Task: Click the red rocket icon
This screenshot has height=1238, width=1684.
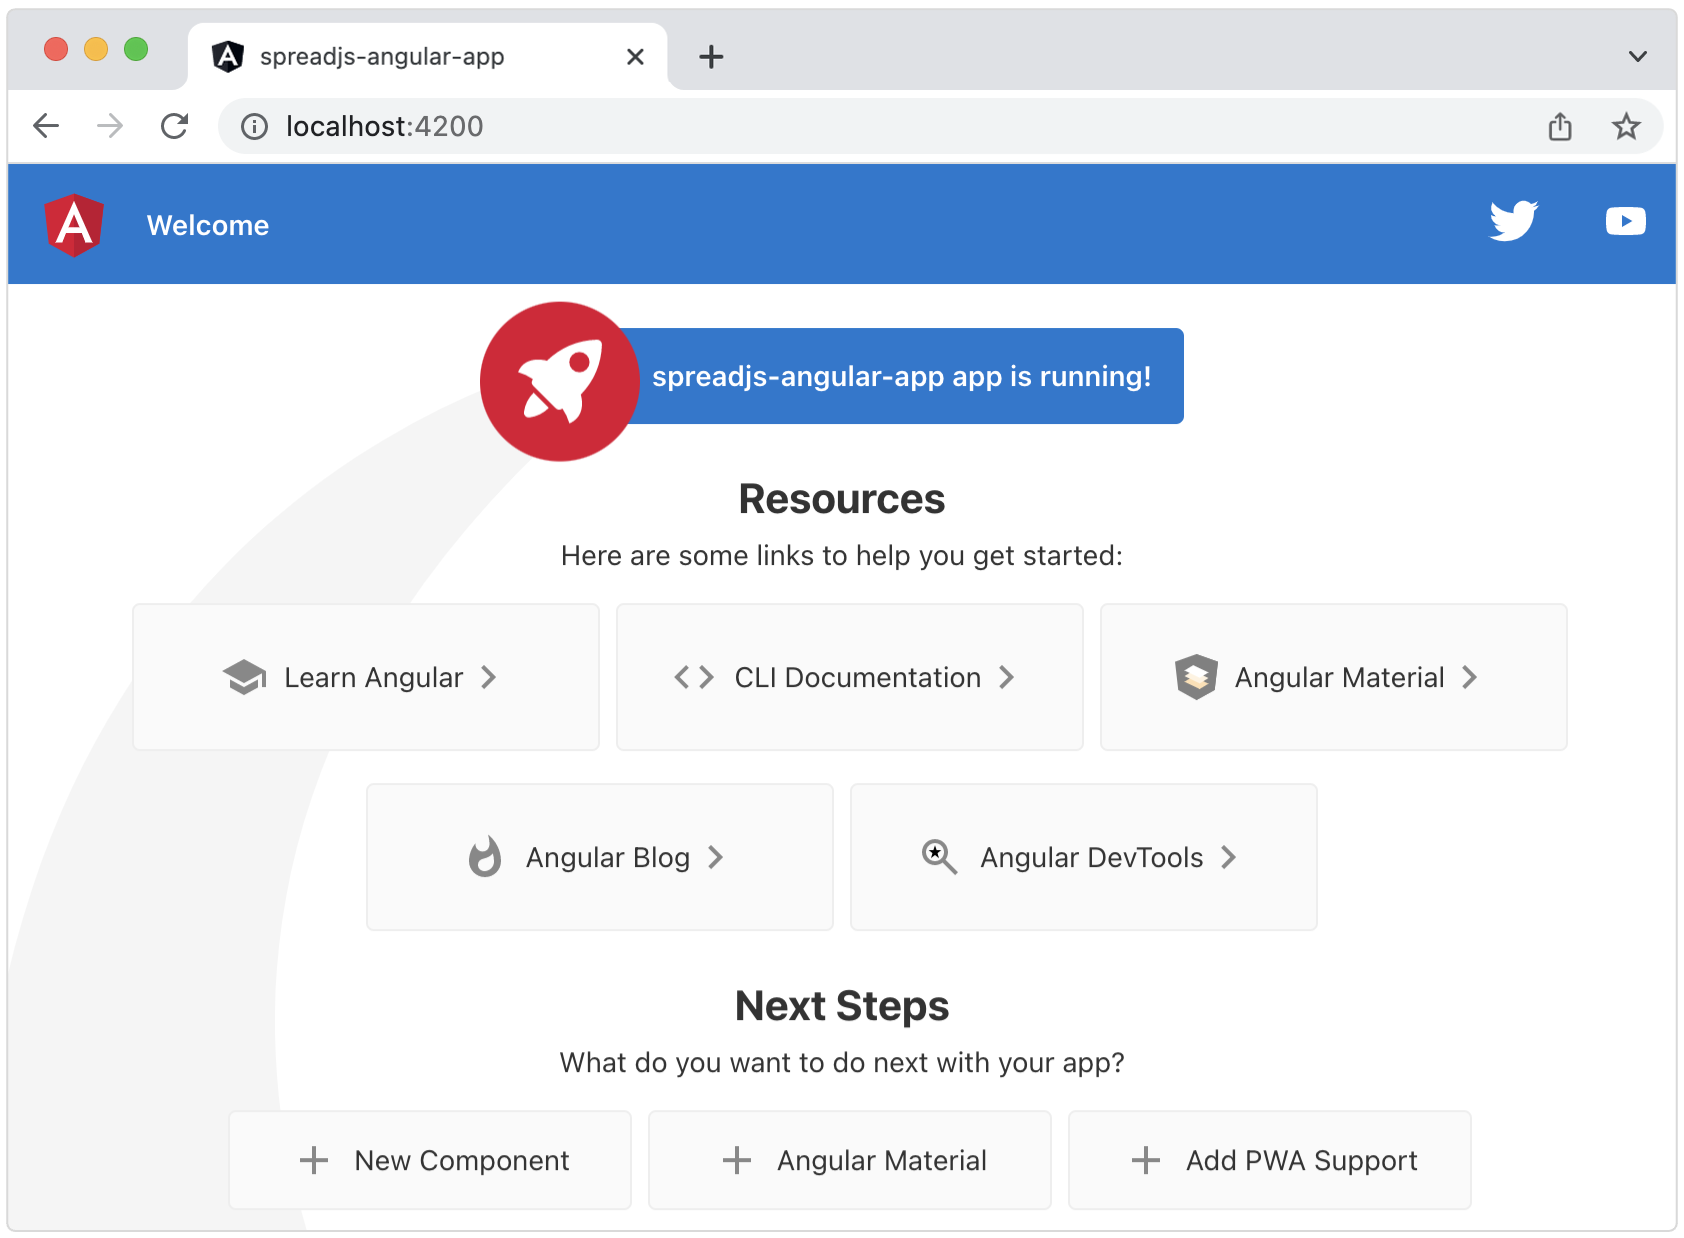Action: (x=560, y=382)
